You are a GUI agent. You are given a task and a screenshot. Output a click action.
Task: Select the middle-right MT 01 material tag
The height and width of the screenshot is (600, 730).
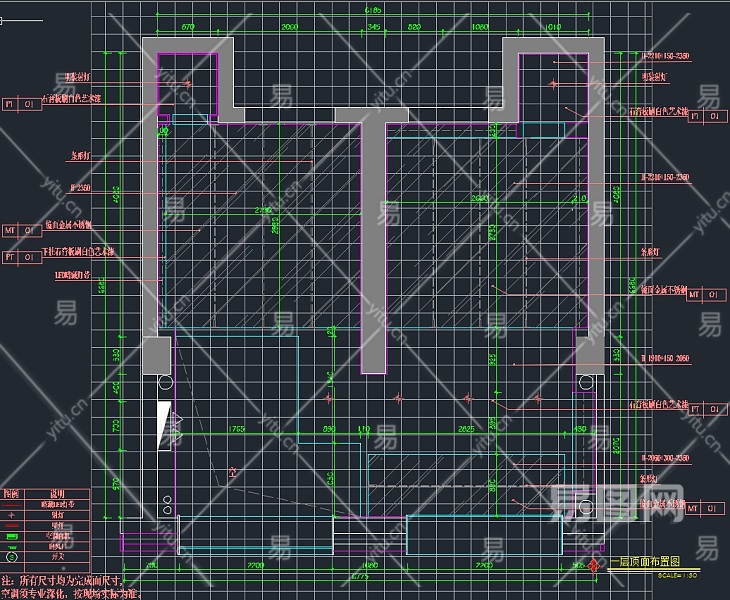(706, 295)
